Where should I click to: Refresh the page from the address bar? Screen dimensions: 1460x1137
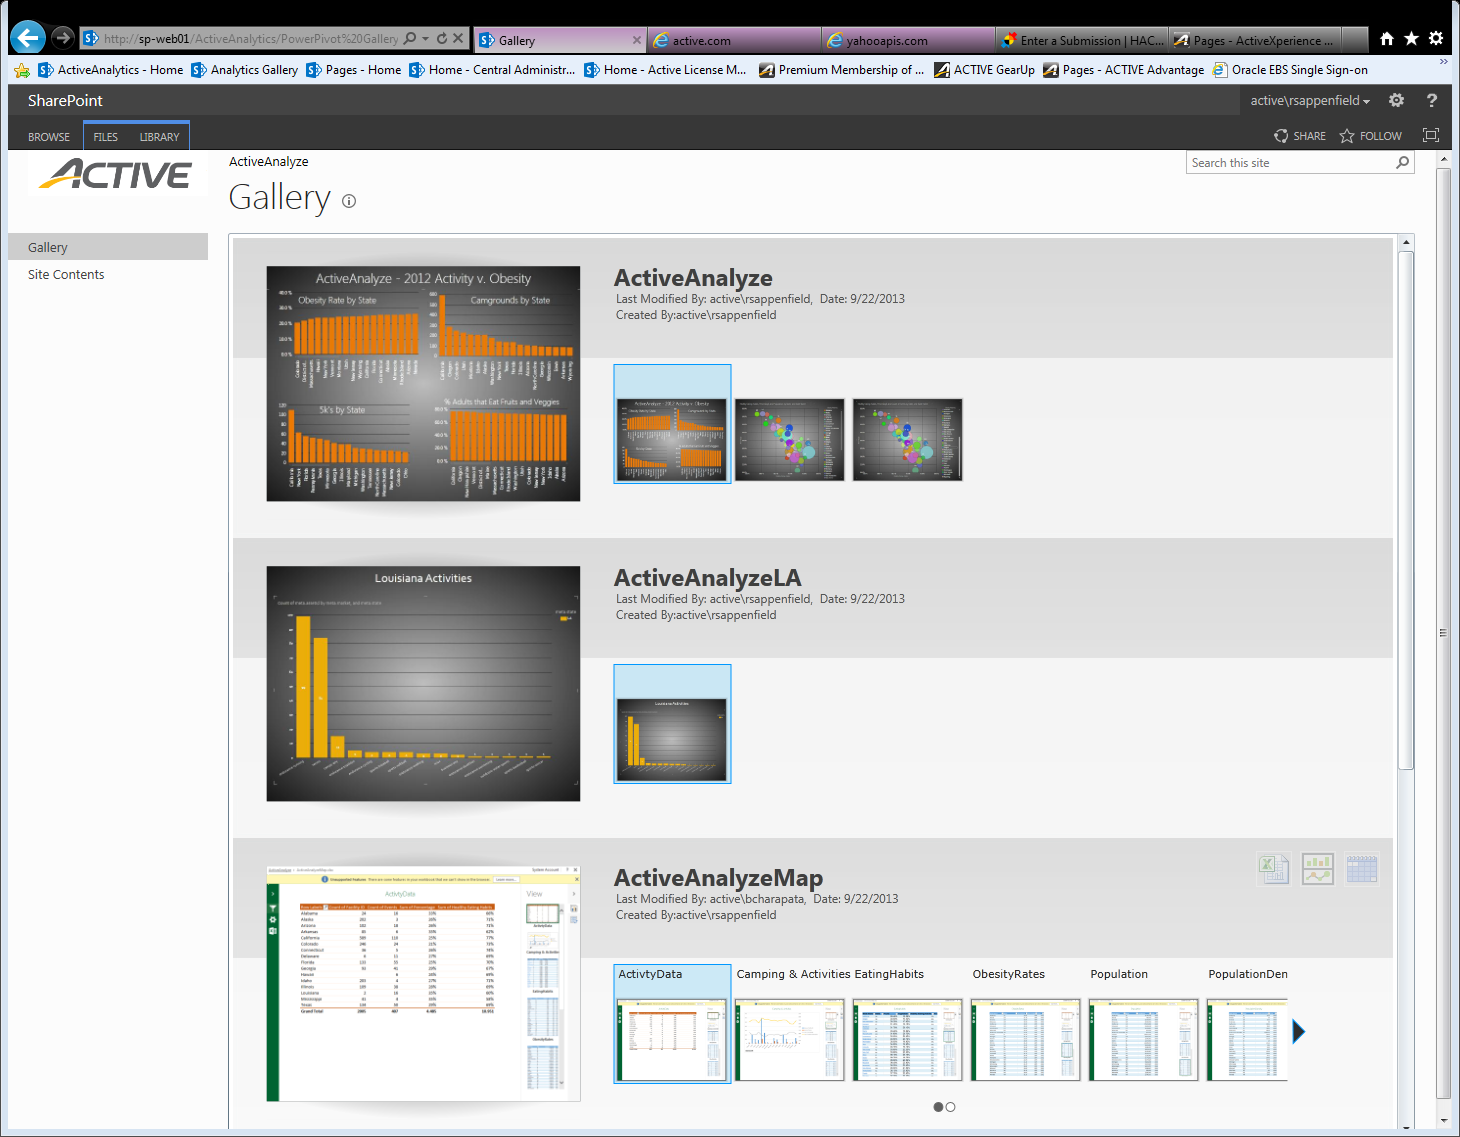[x=442, y=38]
